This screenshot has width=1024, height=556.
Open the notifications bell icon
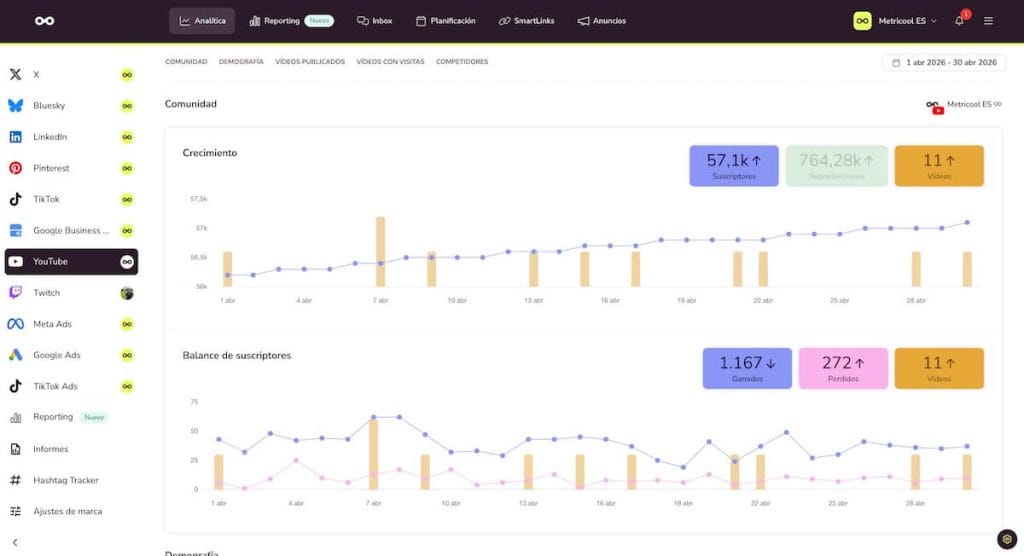click(959, 21)
